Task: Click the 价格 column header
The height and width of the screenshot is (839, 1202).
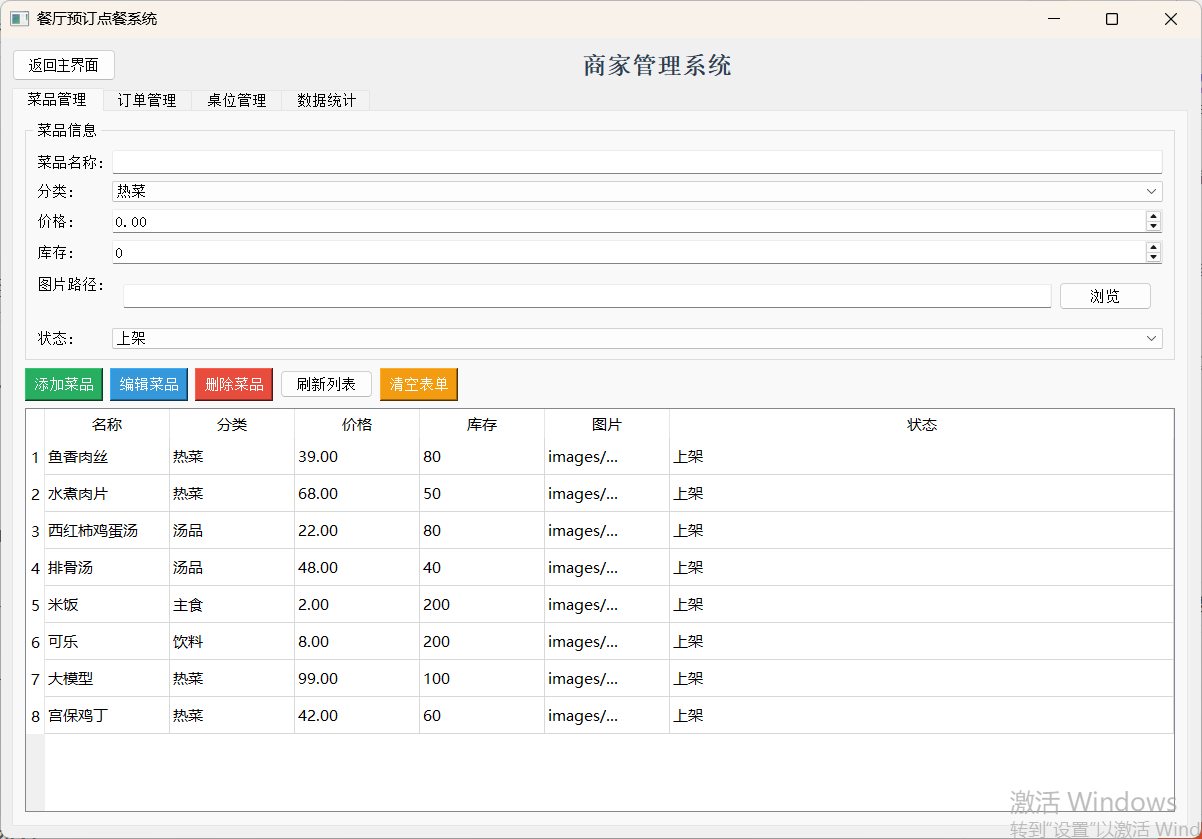Action: (x=357, y=424)
